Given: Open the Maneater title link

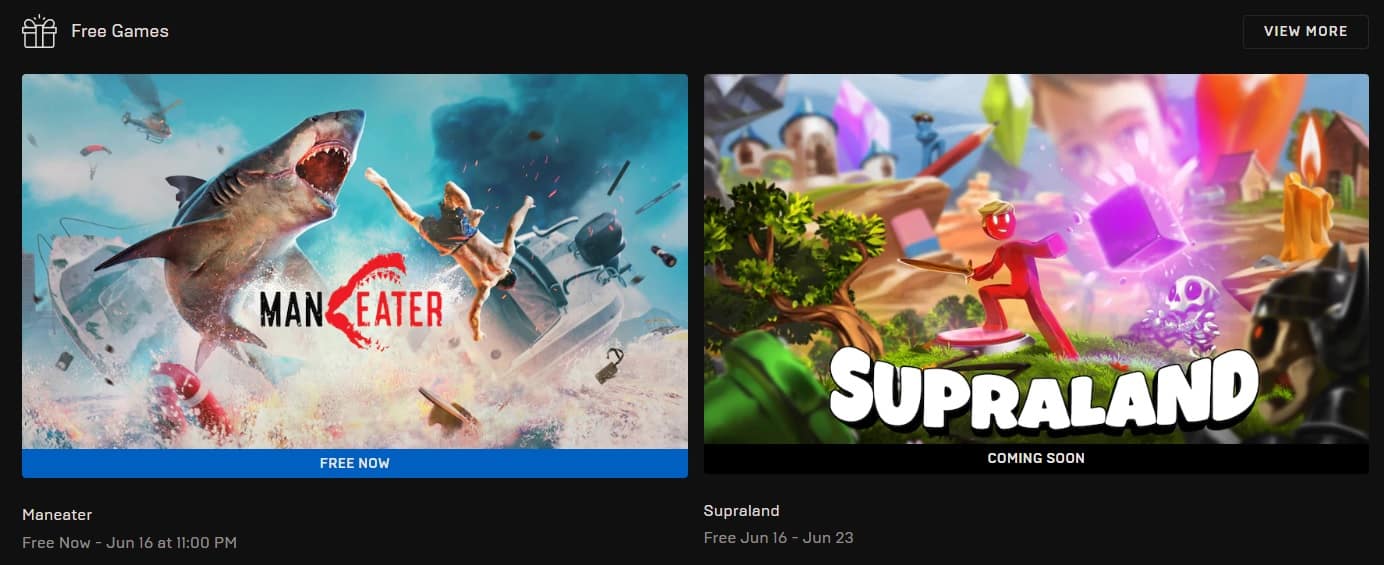Looking at the screenshot, I should pos(57,514).
